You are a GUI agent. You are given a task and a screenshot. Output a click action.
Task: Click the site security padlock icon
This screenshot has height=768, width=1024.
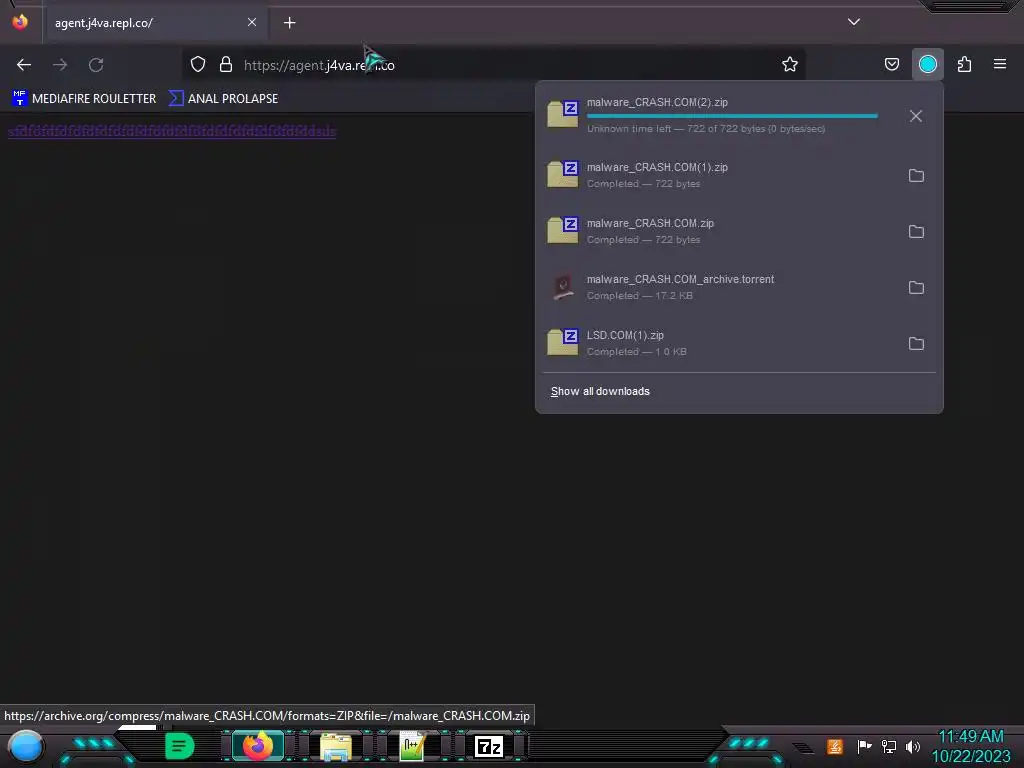pyautogui.click(x=226, y=64)
